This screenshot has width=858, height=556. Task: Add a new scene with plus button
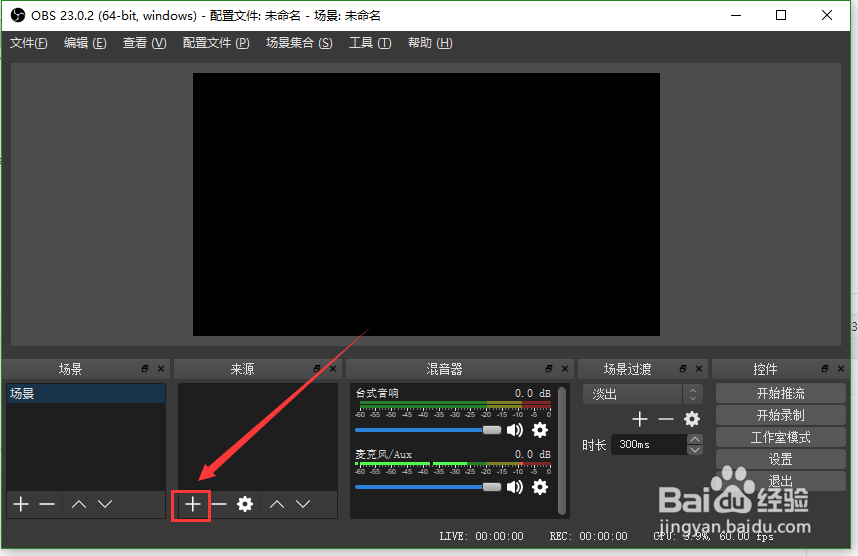(x=21, y=504)
